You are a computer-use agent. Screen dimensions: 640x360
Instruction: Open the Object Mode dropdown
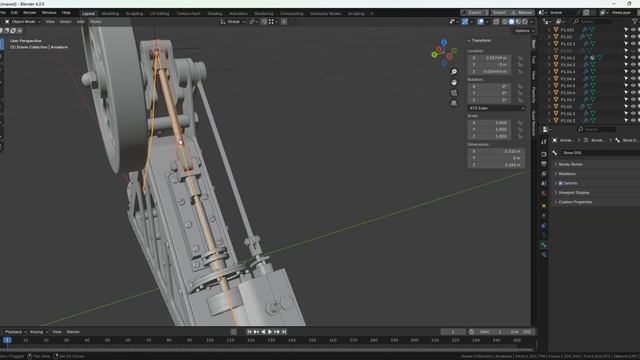(x=22, y=22)
